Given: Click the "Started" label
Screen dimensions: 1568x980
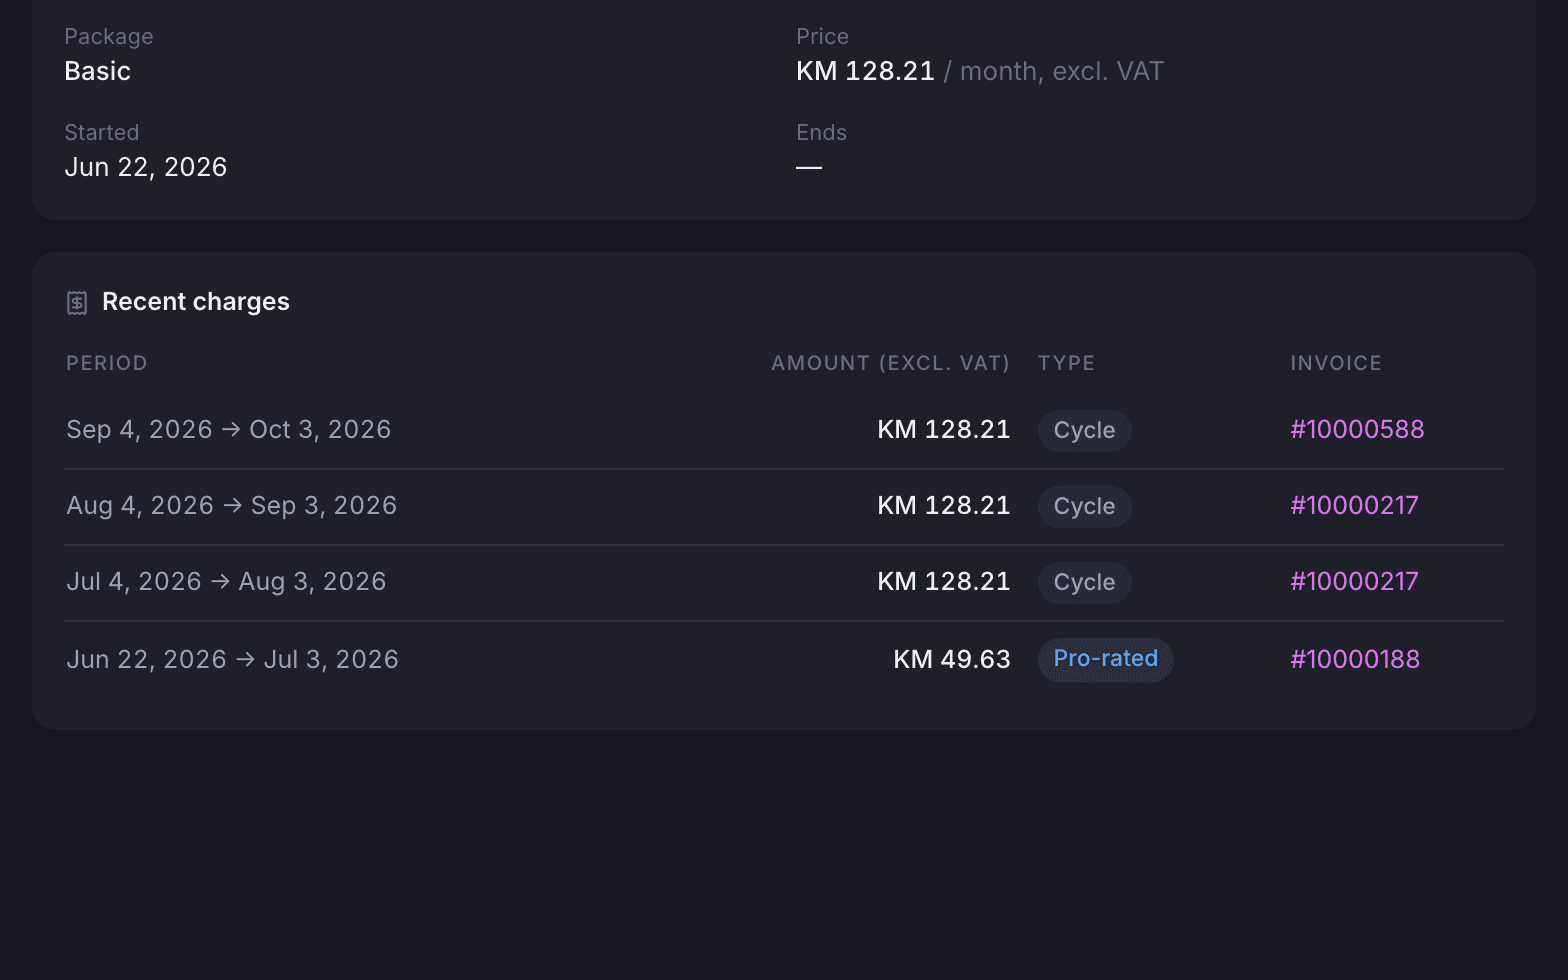Looking at the screenshot, I should coord(102,133).
